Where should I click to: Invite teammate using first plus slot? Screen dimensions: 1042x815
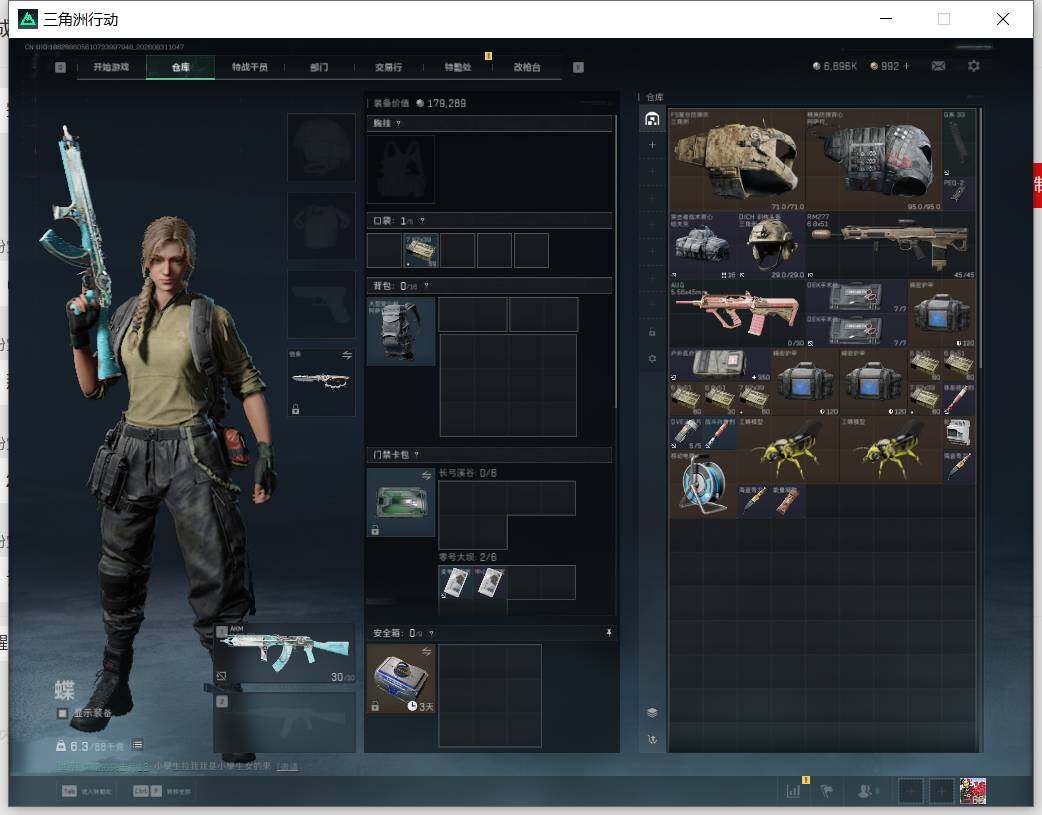(x=910, y=791)
